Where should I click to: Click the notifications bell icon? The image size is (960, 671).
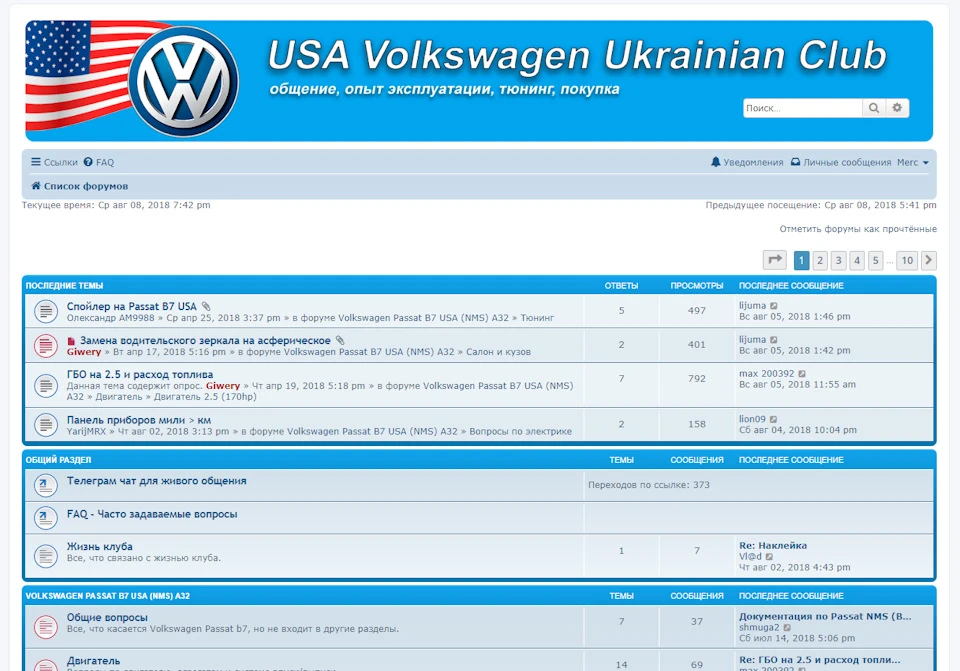(x=715, y=162)
